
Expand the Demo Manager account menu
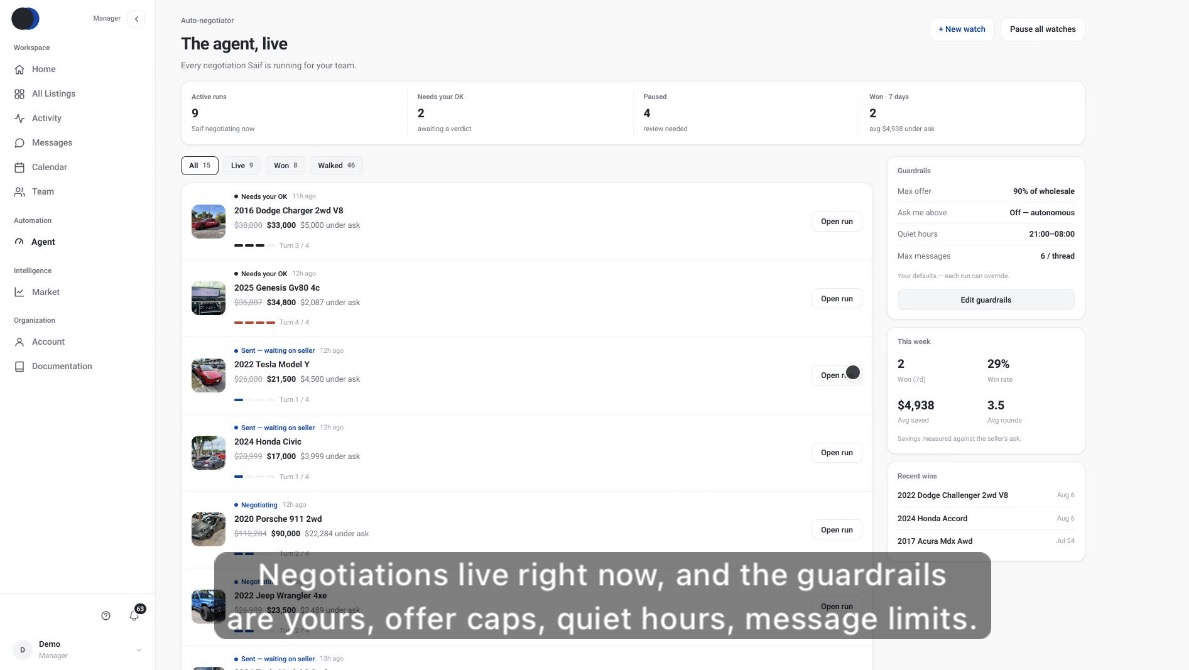(77, 650)
